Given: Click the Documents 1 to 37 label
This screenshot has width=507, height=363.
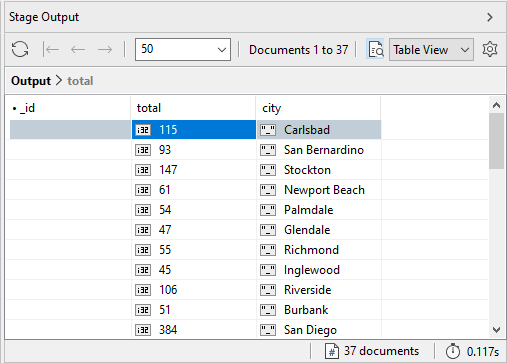Looking at the screenshot, I should (298, 50).
